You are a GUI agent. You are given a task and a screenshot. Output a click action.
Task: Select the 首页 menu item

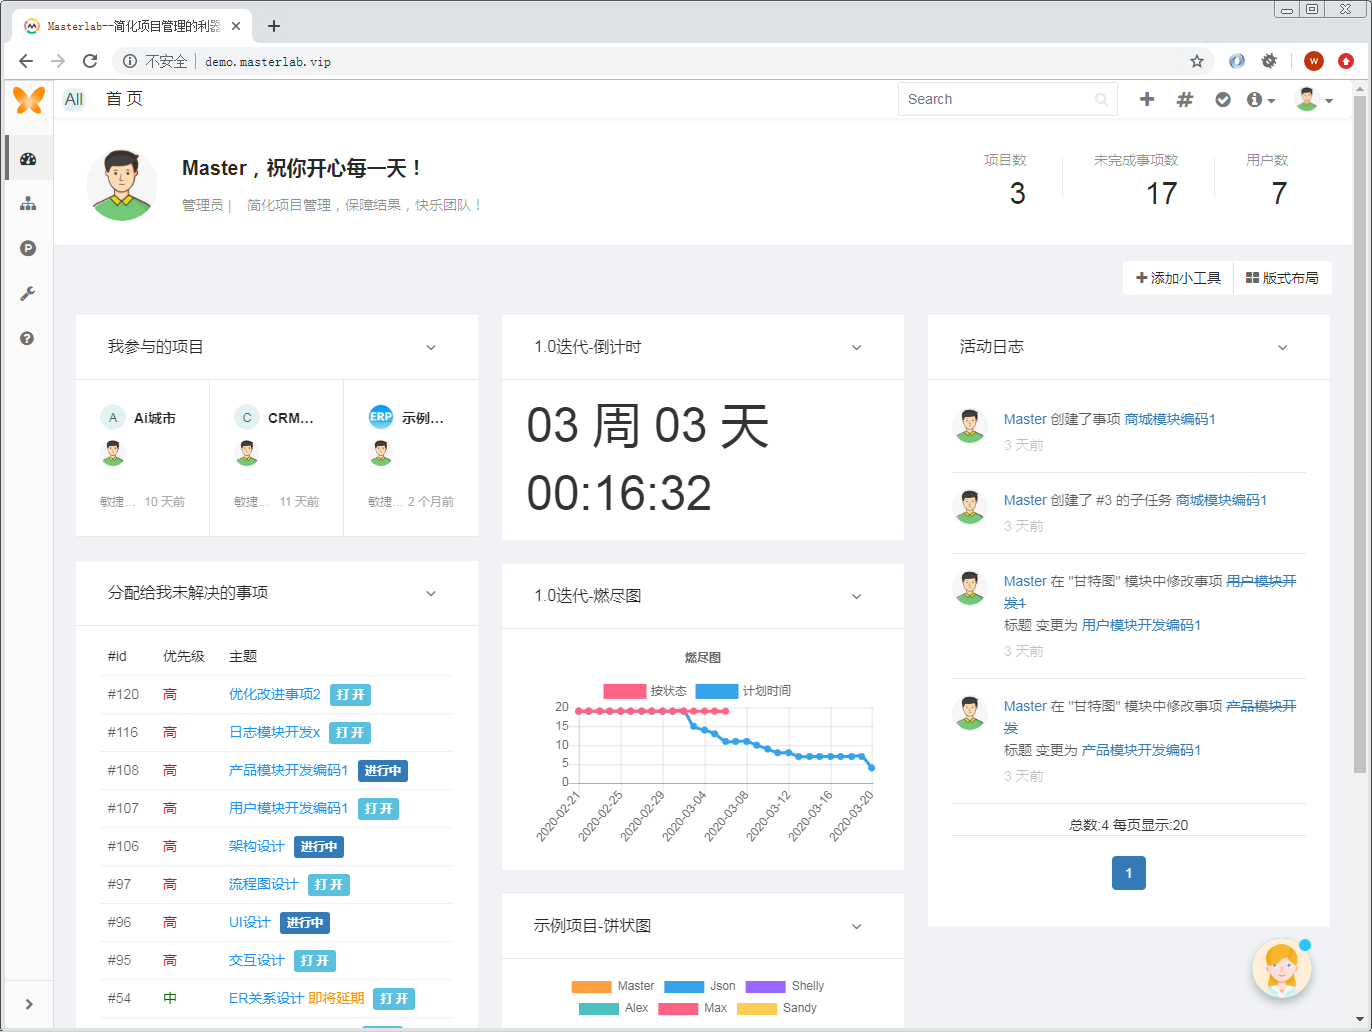tap(124, 99)
